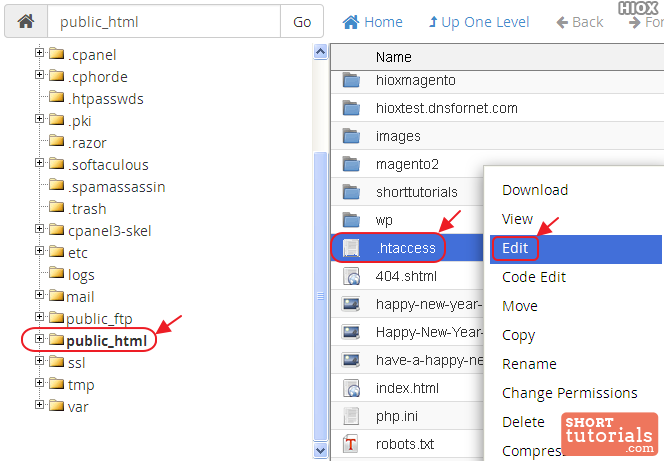Choose Move from context menu

pyautogui.click(x=520, y=306)
